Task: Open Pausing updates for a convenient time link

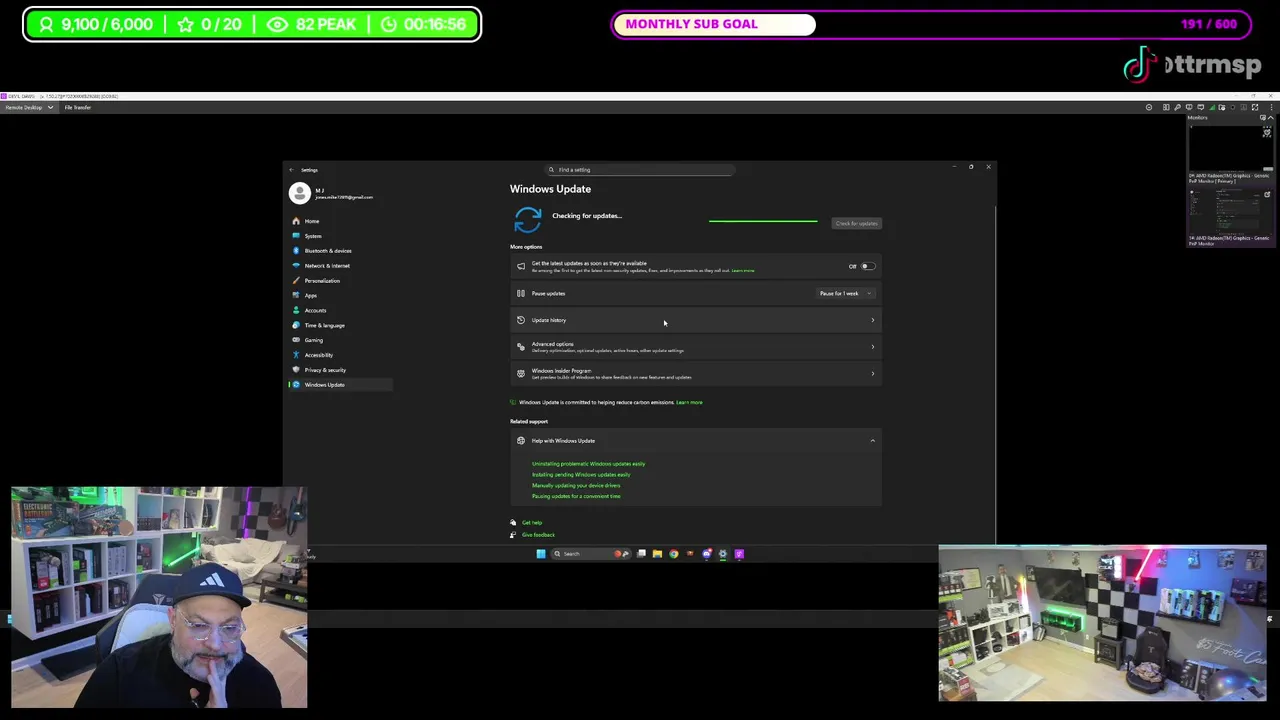Action: pos(576,496)
